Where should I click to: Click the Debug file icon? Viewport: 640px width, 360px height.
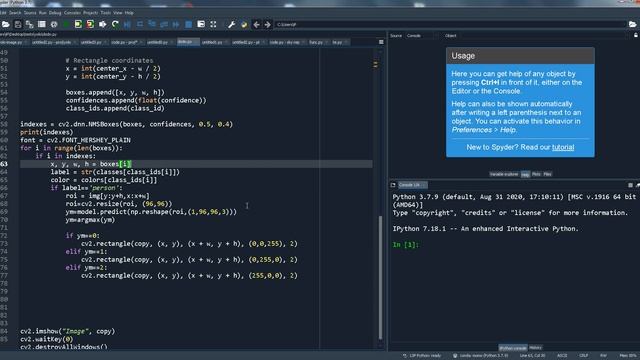[x=127, y=24]
